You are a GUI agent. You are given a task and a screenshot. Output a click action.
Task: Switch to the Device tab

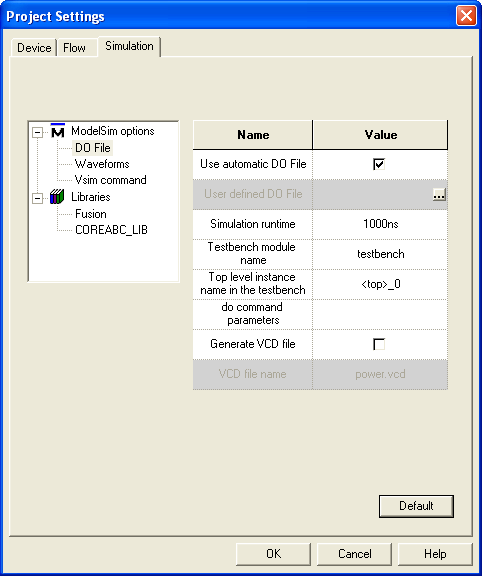[x=34, y=48]
